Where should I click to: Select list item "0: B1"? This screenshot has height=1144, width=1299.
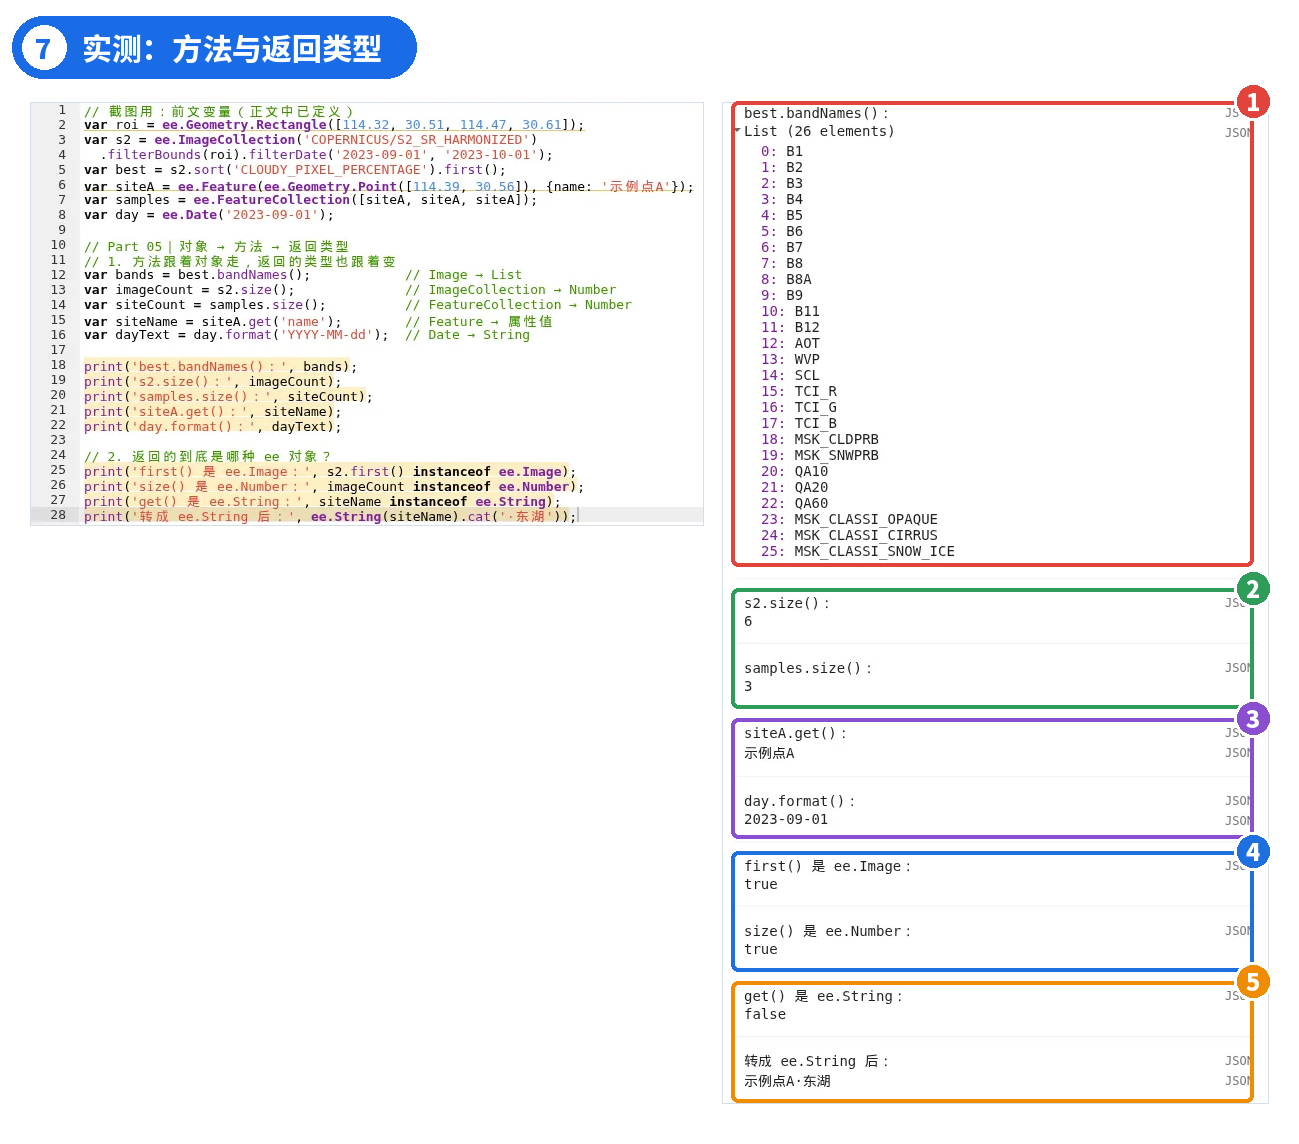[x=782, y=152]
